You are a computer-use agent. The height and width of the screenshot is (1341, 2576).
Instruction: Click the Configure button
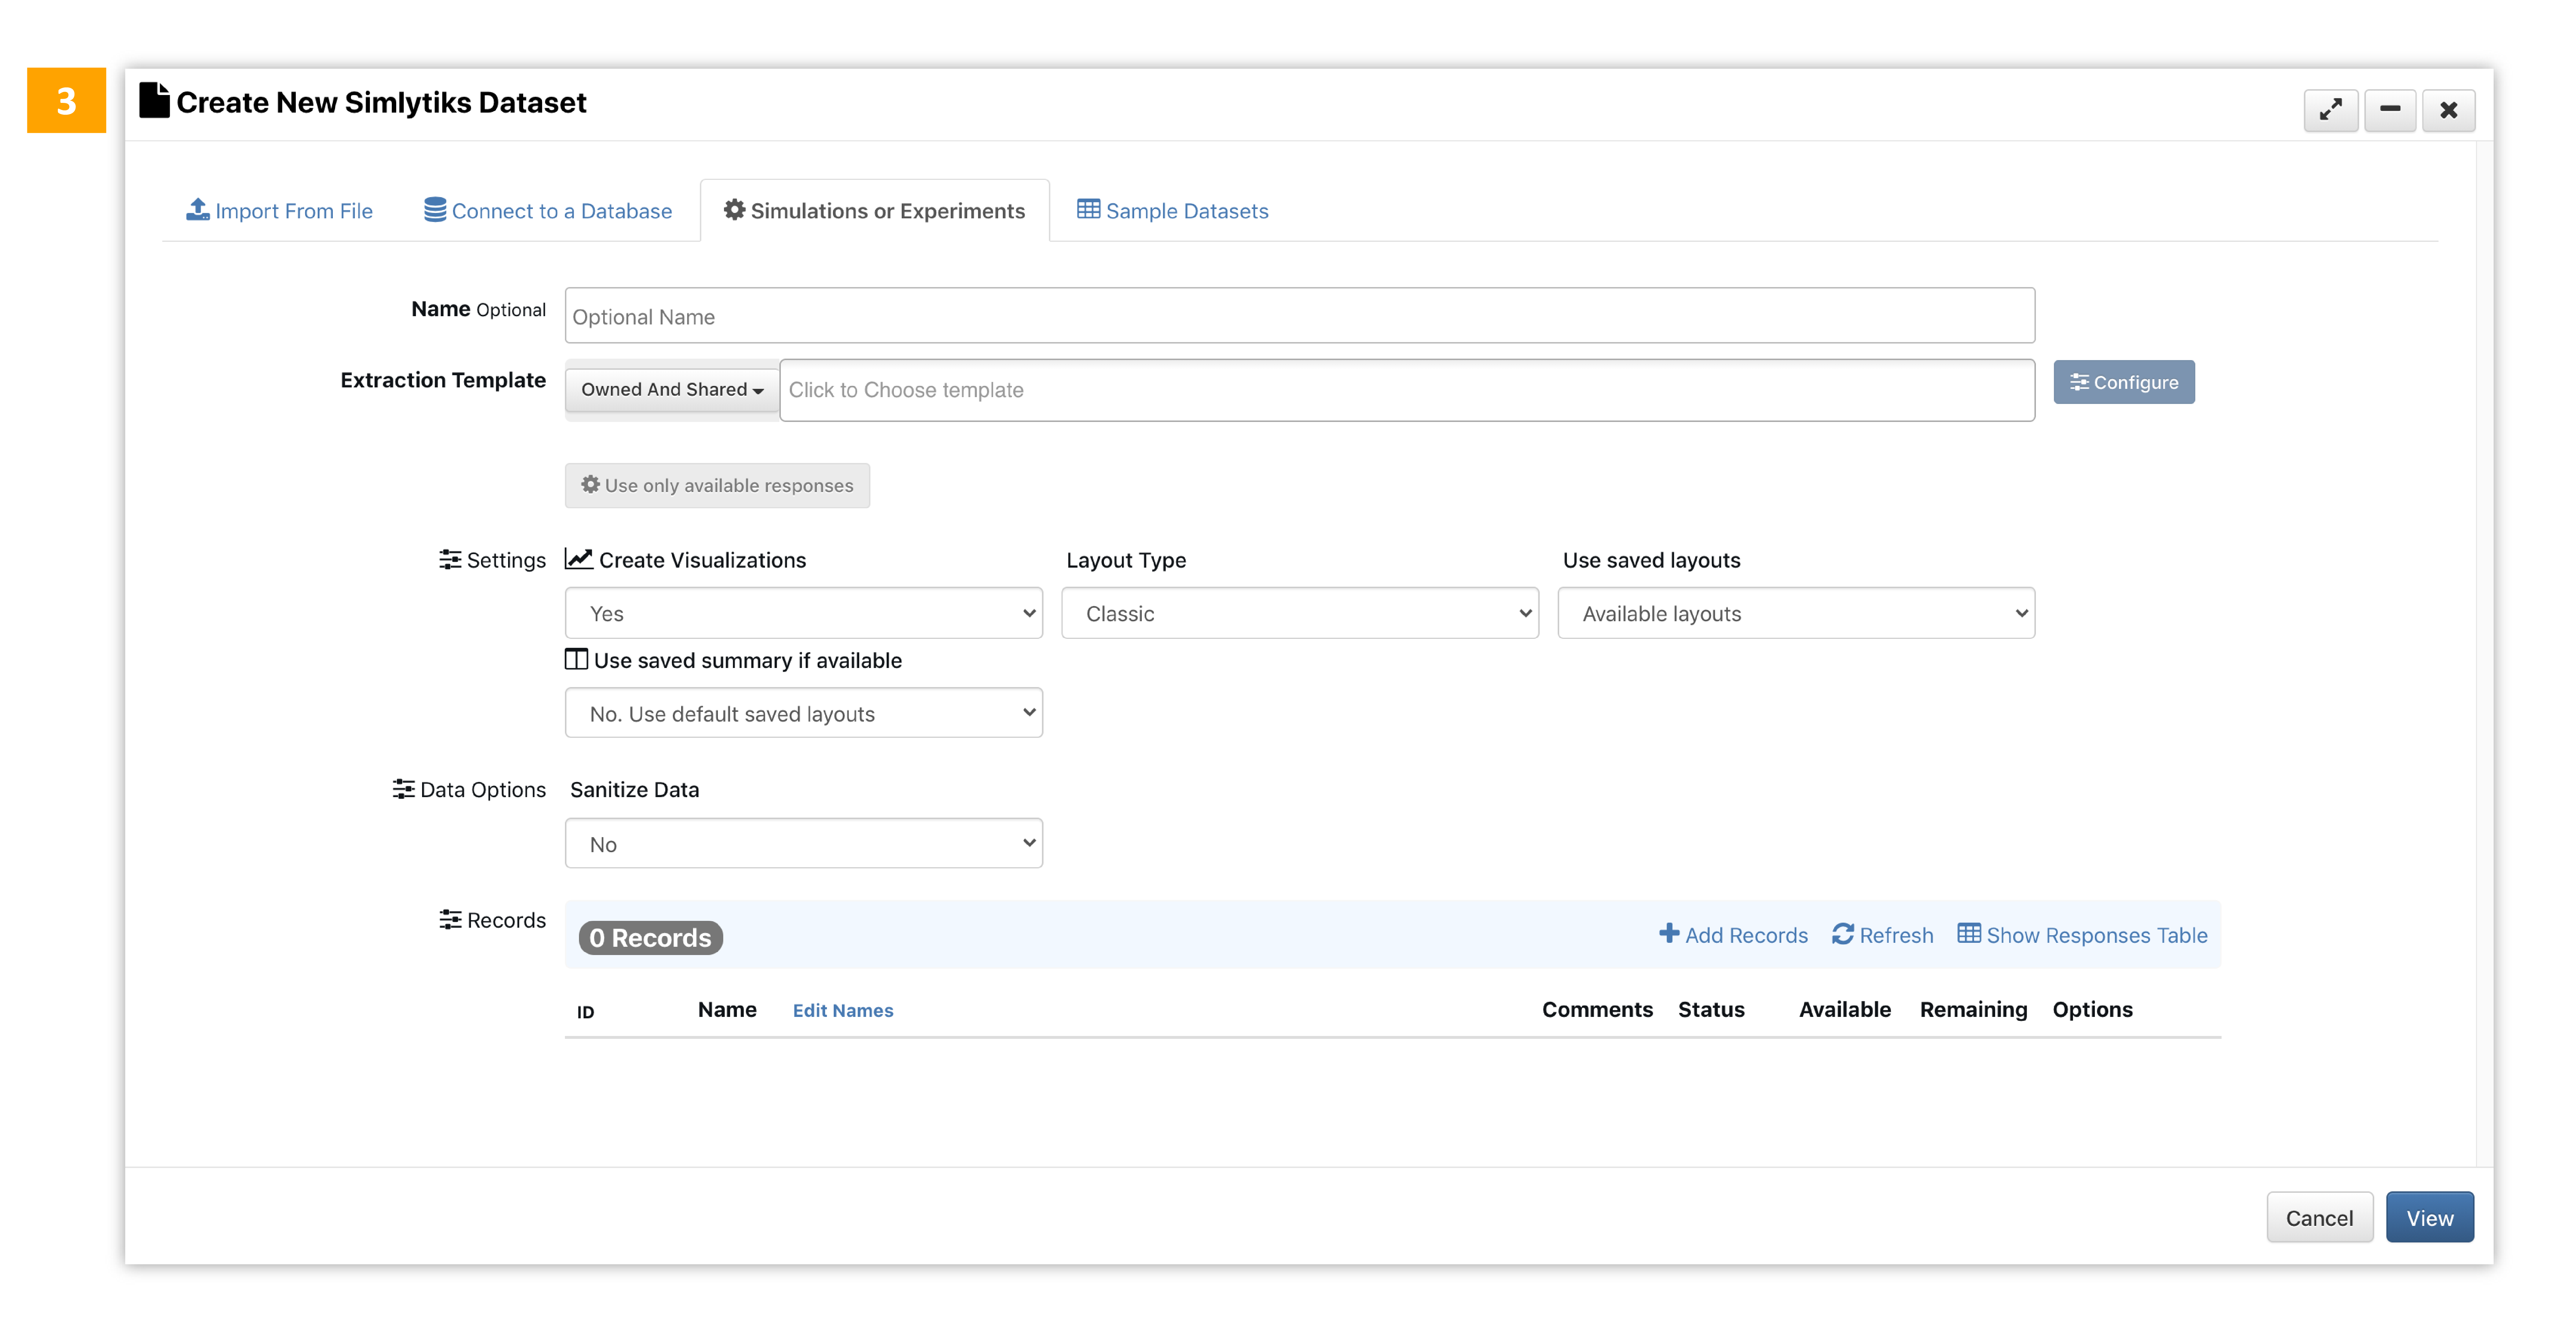(2124, 382)
